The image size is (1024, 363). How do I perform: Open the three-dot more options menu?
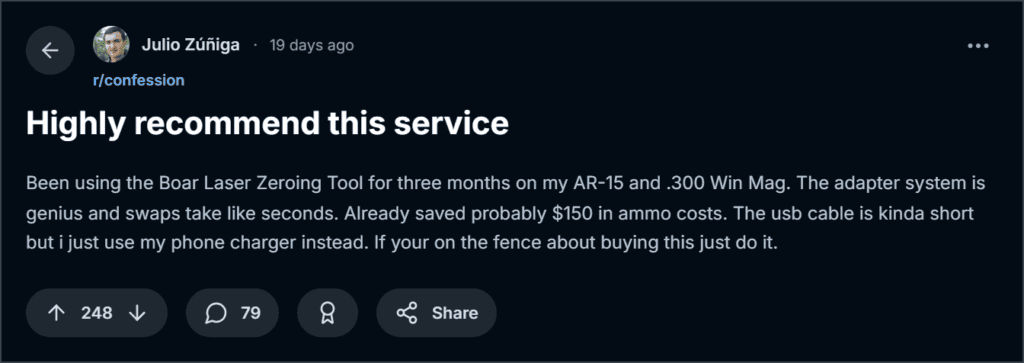(x=978, y=46)
